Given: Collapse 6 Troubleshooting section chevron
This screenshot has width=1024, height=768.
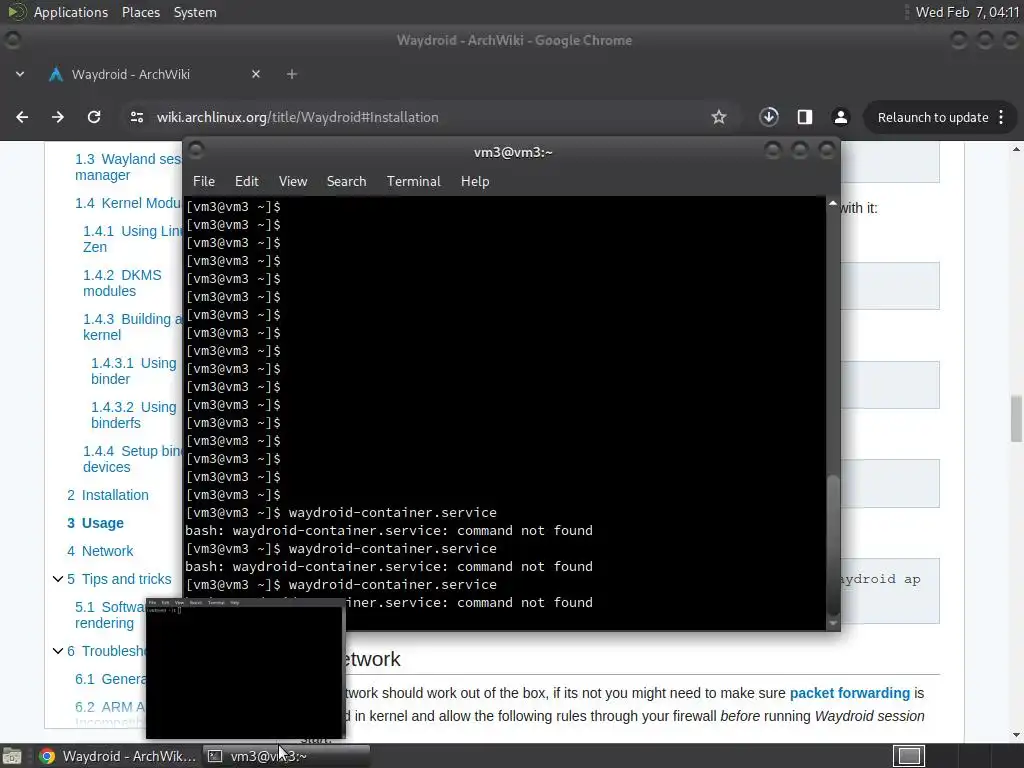Looking at the screenshot, I should coord(57,650).
